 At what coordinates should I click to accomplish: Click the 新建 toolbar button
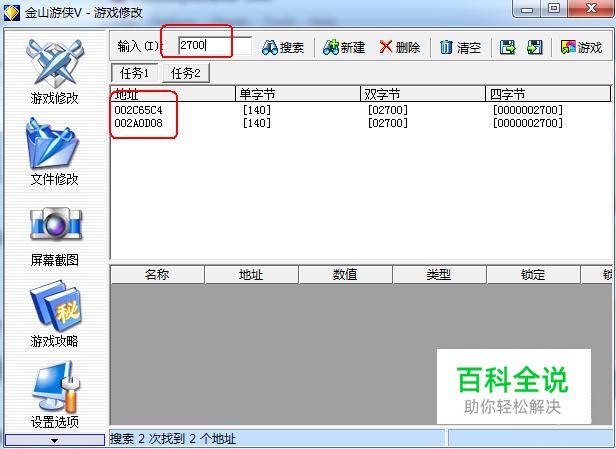[x=344, y=47]
